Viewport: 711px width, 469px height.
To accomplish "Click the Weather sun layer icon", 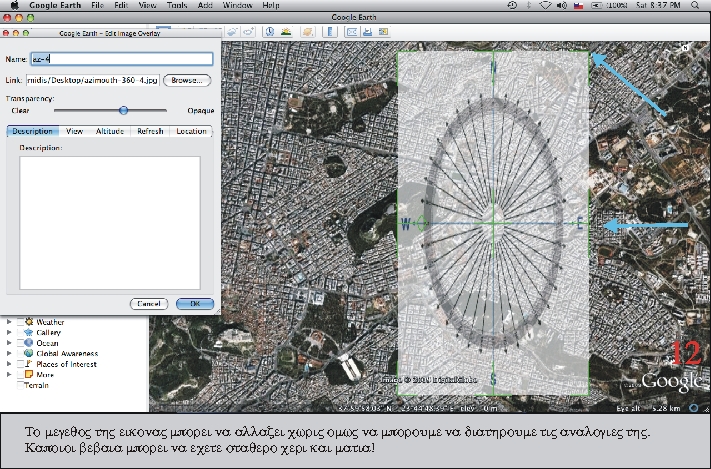I will click(x=29, y=322).
